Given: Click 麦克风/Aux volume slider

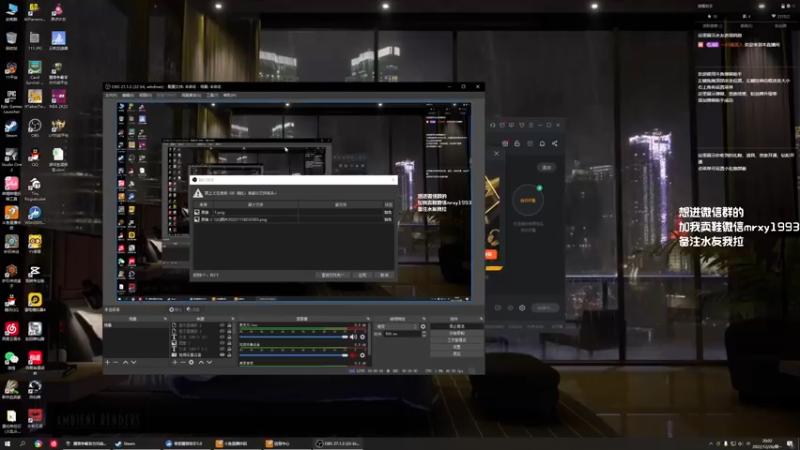Looking at the screenshot, I should pyautogui.click(x=293, y=337).
